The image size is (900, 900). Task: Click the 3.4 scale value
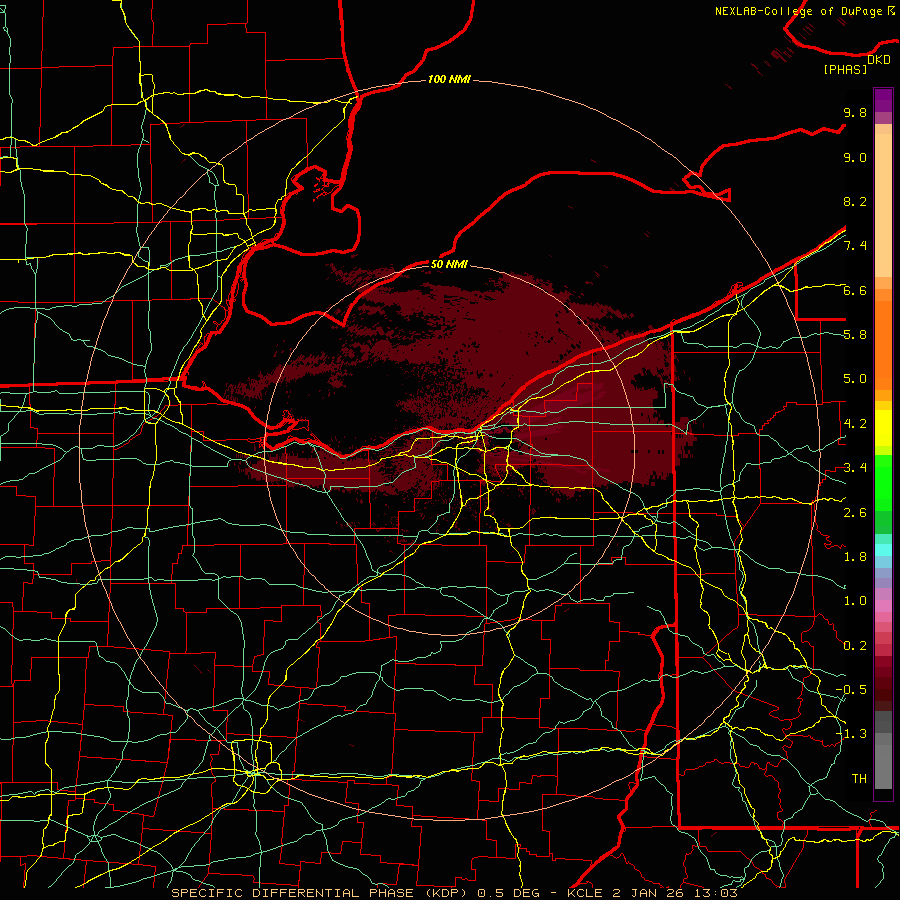(855, 468)
